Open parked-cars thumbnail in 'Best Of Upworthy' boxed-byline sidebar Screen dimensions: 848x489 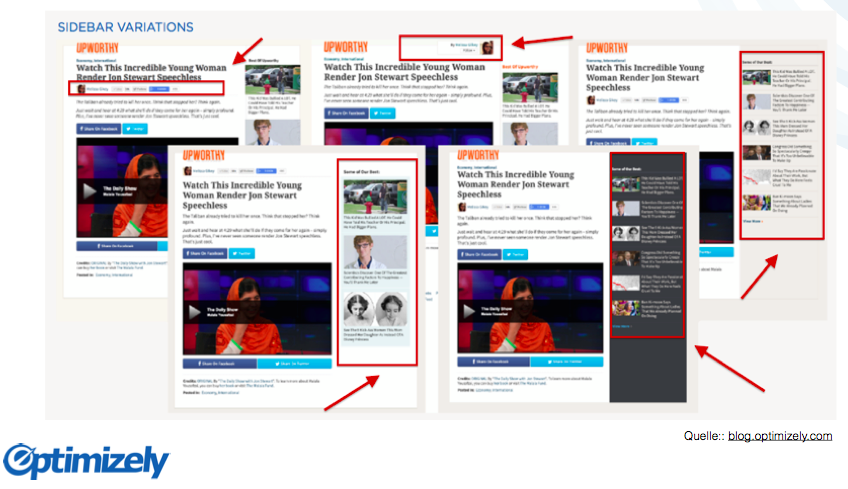click(x=273, y=80)
